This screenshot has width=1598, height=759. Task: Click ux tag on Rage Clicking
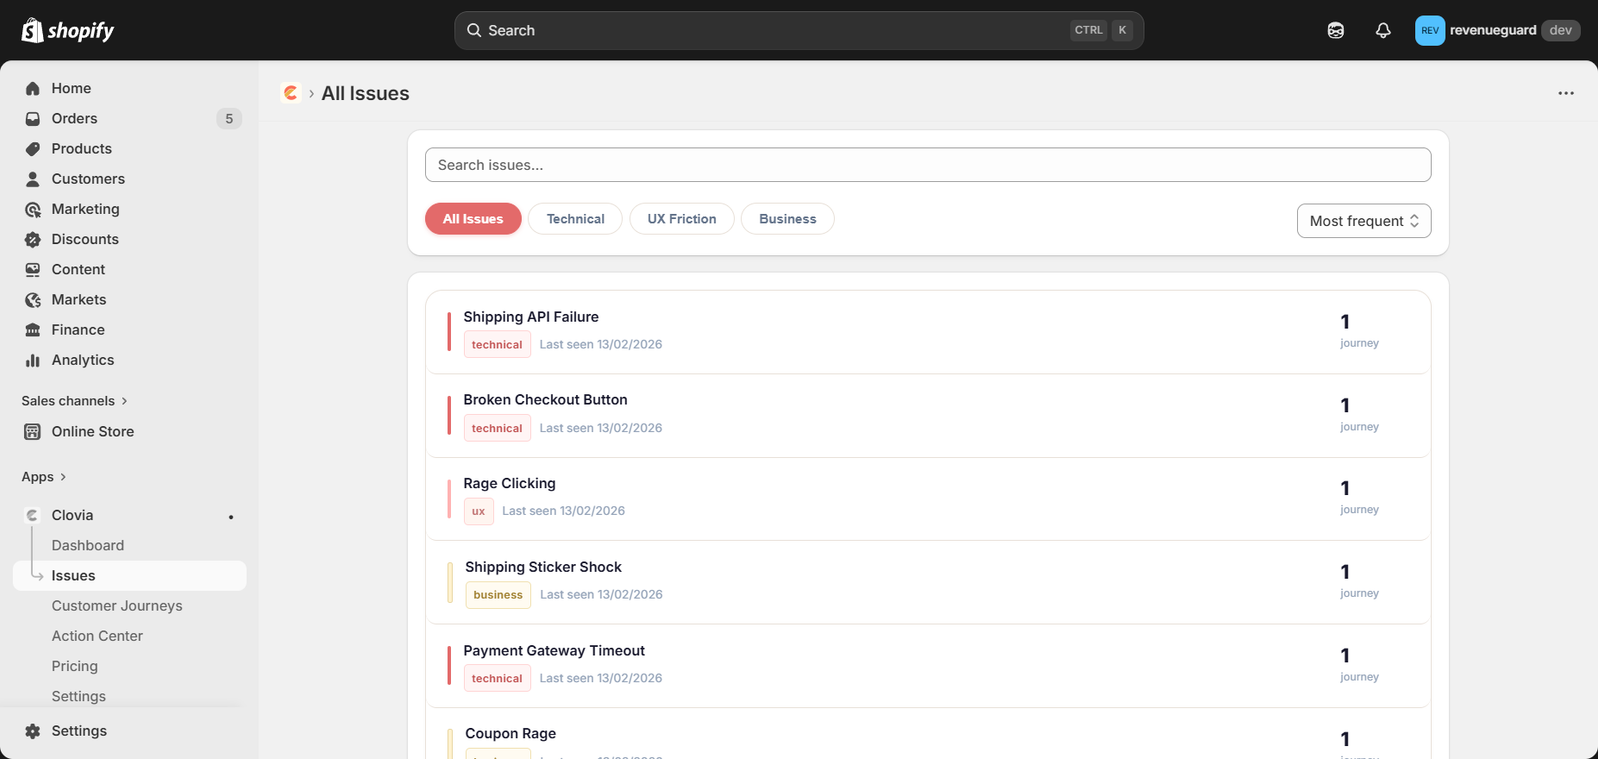pyautogui.click(x=478, y=511)
